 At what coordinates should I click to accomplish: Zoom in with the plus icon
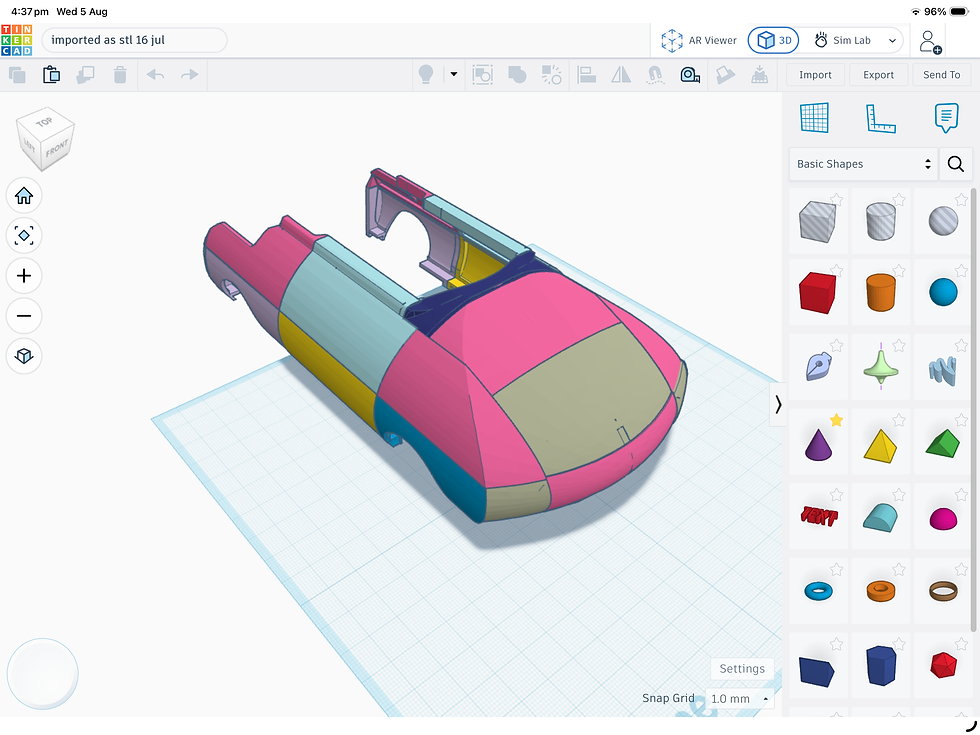tap(24, 276)
